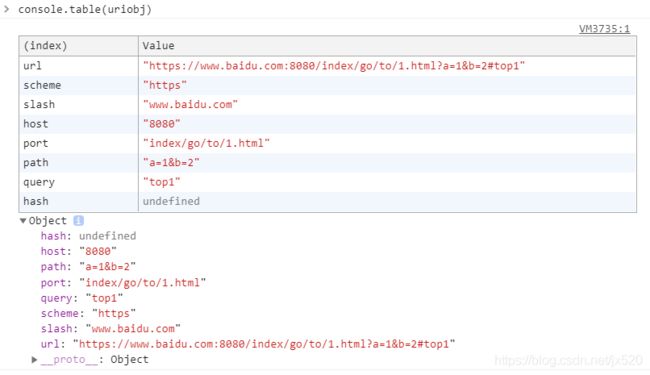
Task: Select the query row index cell
Action: pyautogui.click(x=78, y=182)
